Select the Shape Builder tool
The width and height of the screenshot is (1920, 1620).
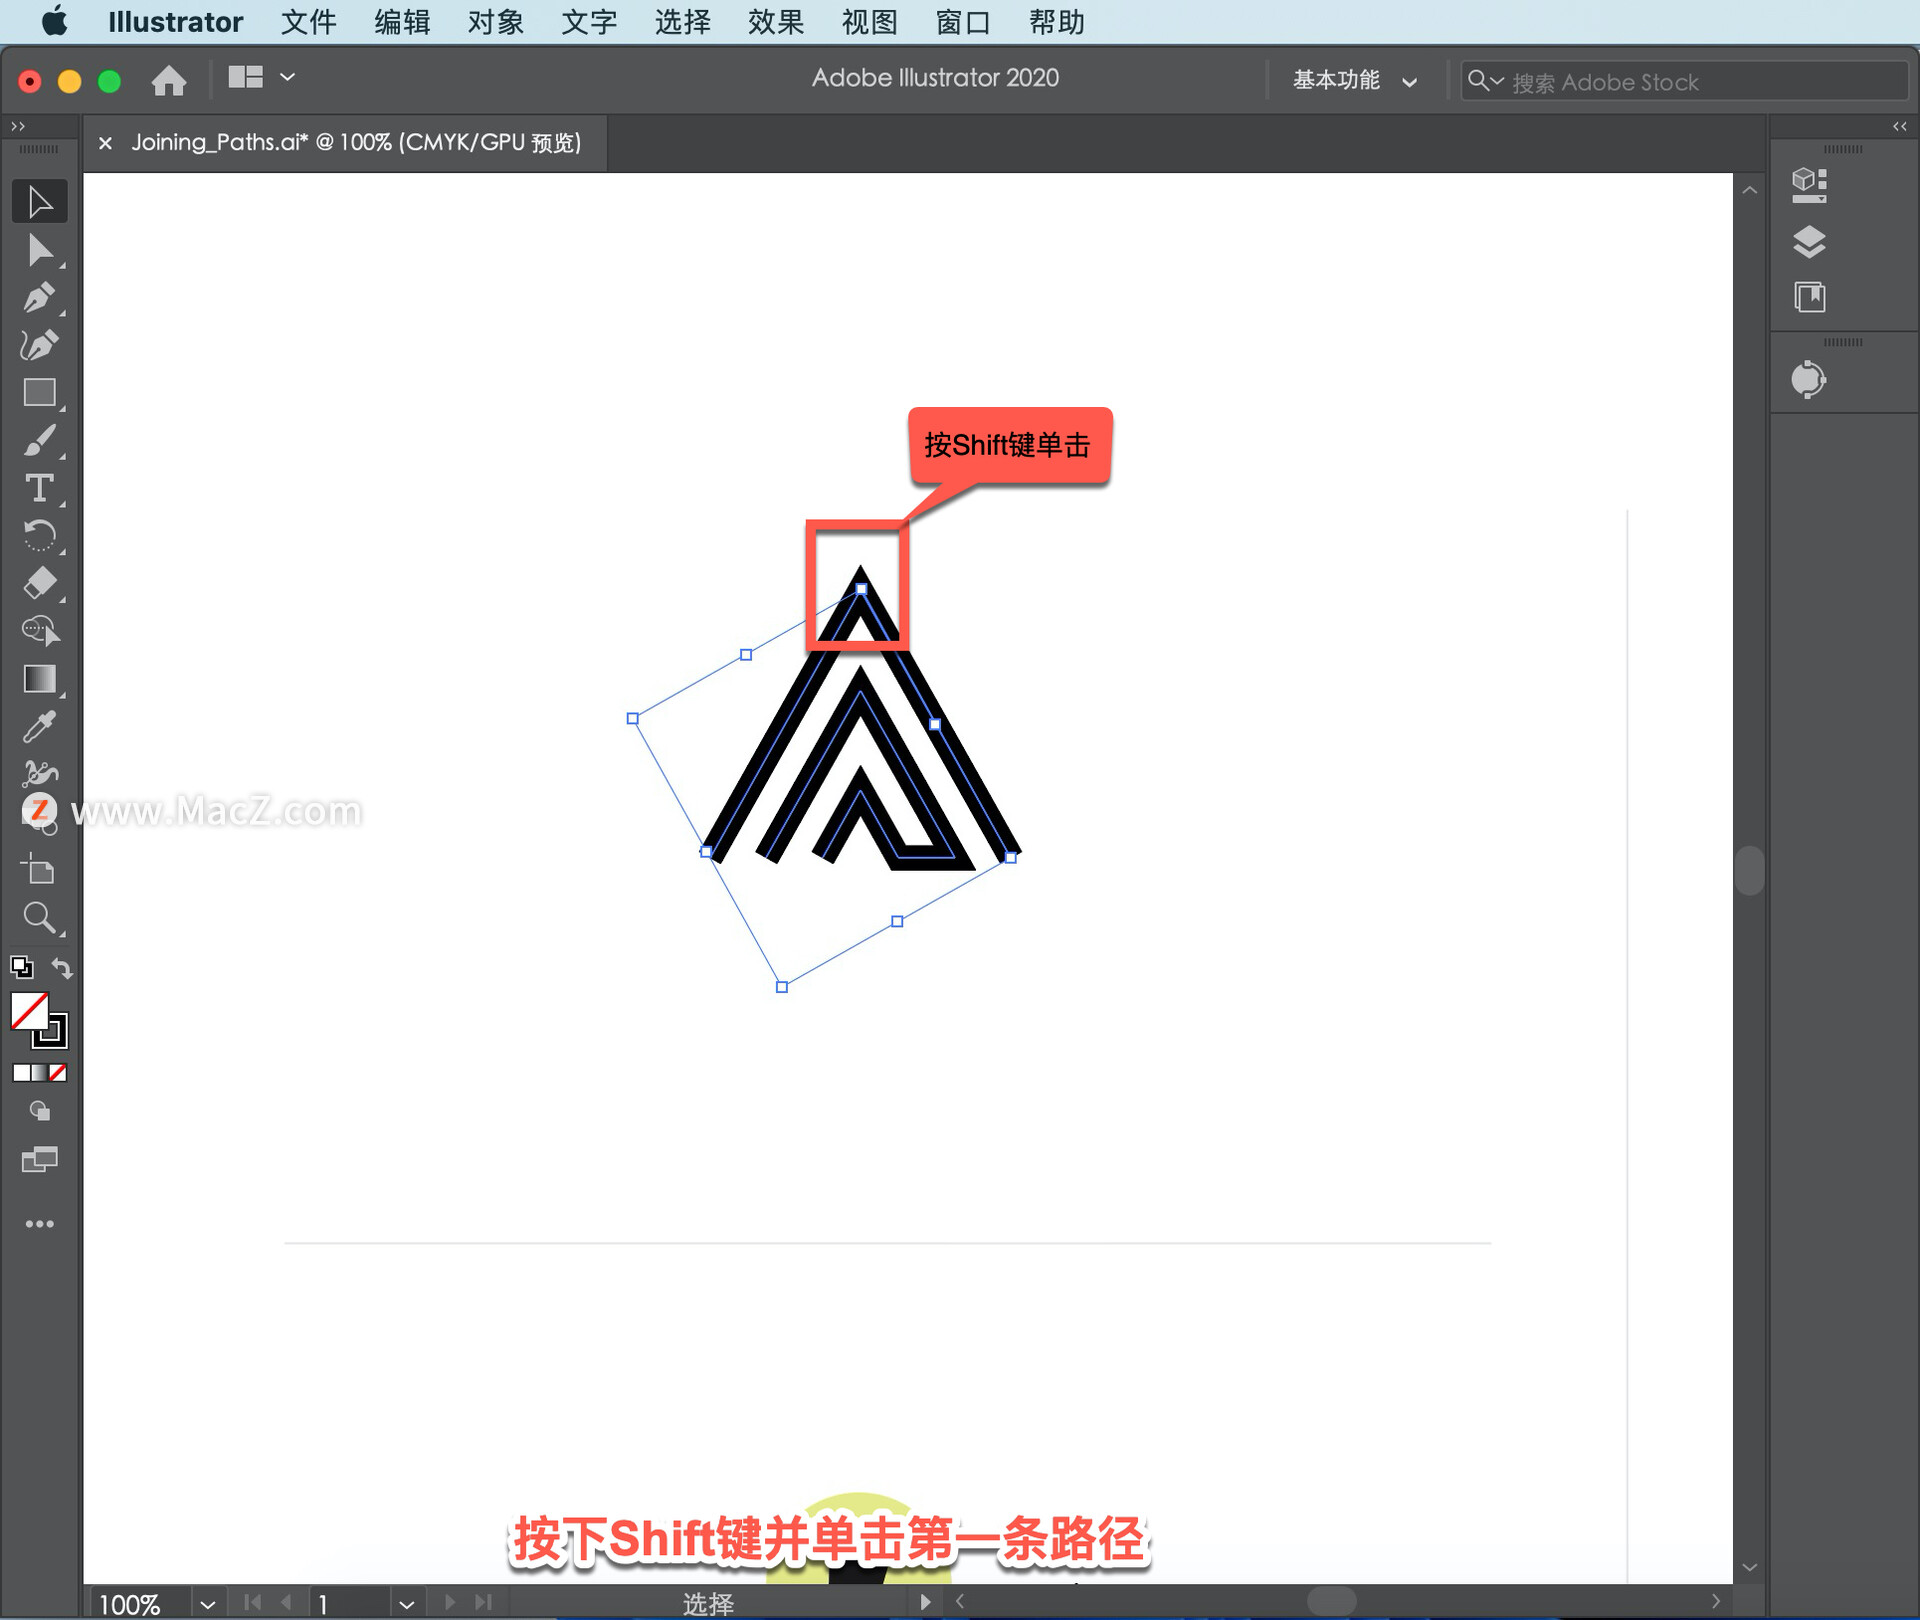(40, 631)
